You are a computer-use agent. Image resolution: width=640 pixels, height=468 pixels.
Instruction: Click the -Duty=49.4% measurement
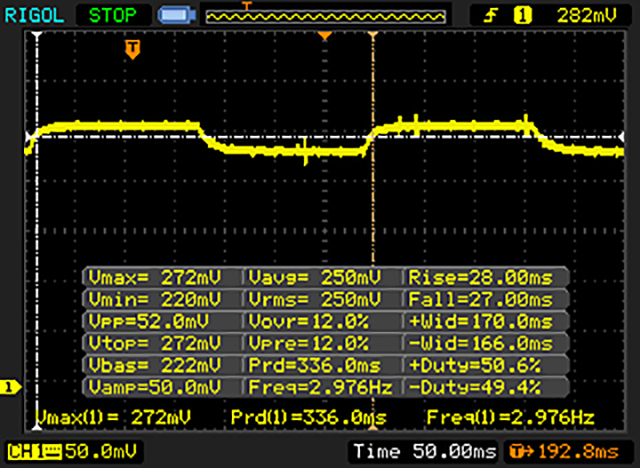tap(475, 387)
